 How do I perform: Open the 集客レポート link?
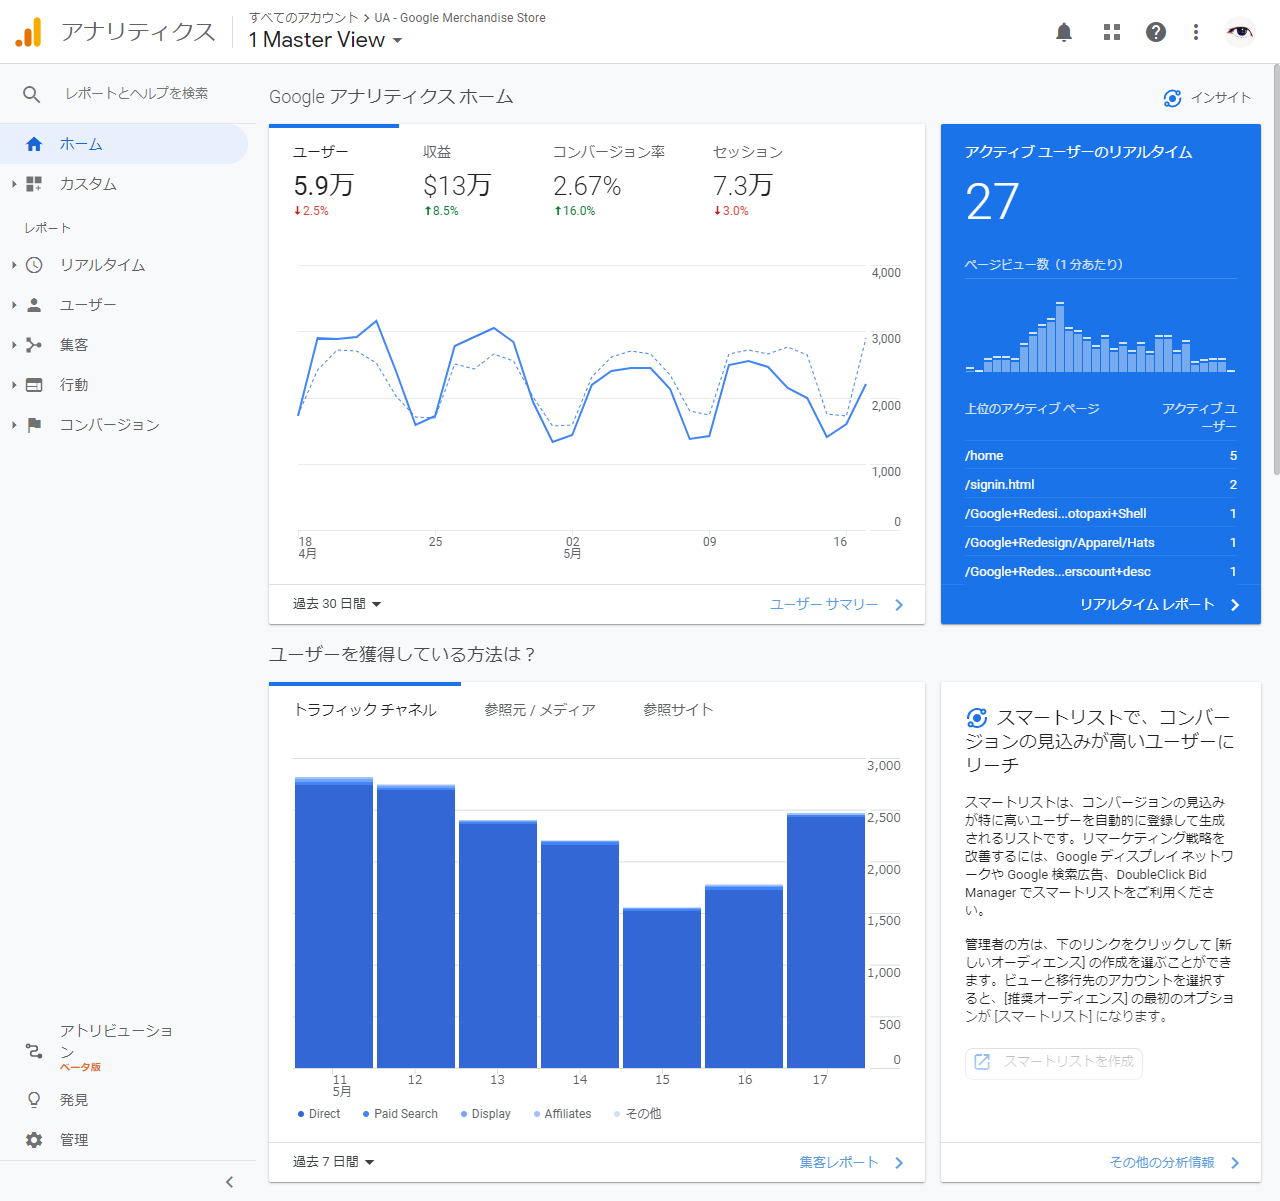pos(839,1163)
